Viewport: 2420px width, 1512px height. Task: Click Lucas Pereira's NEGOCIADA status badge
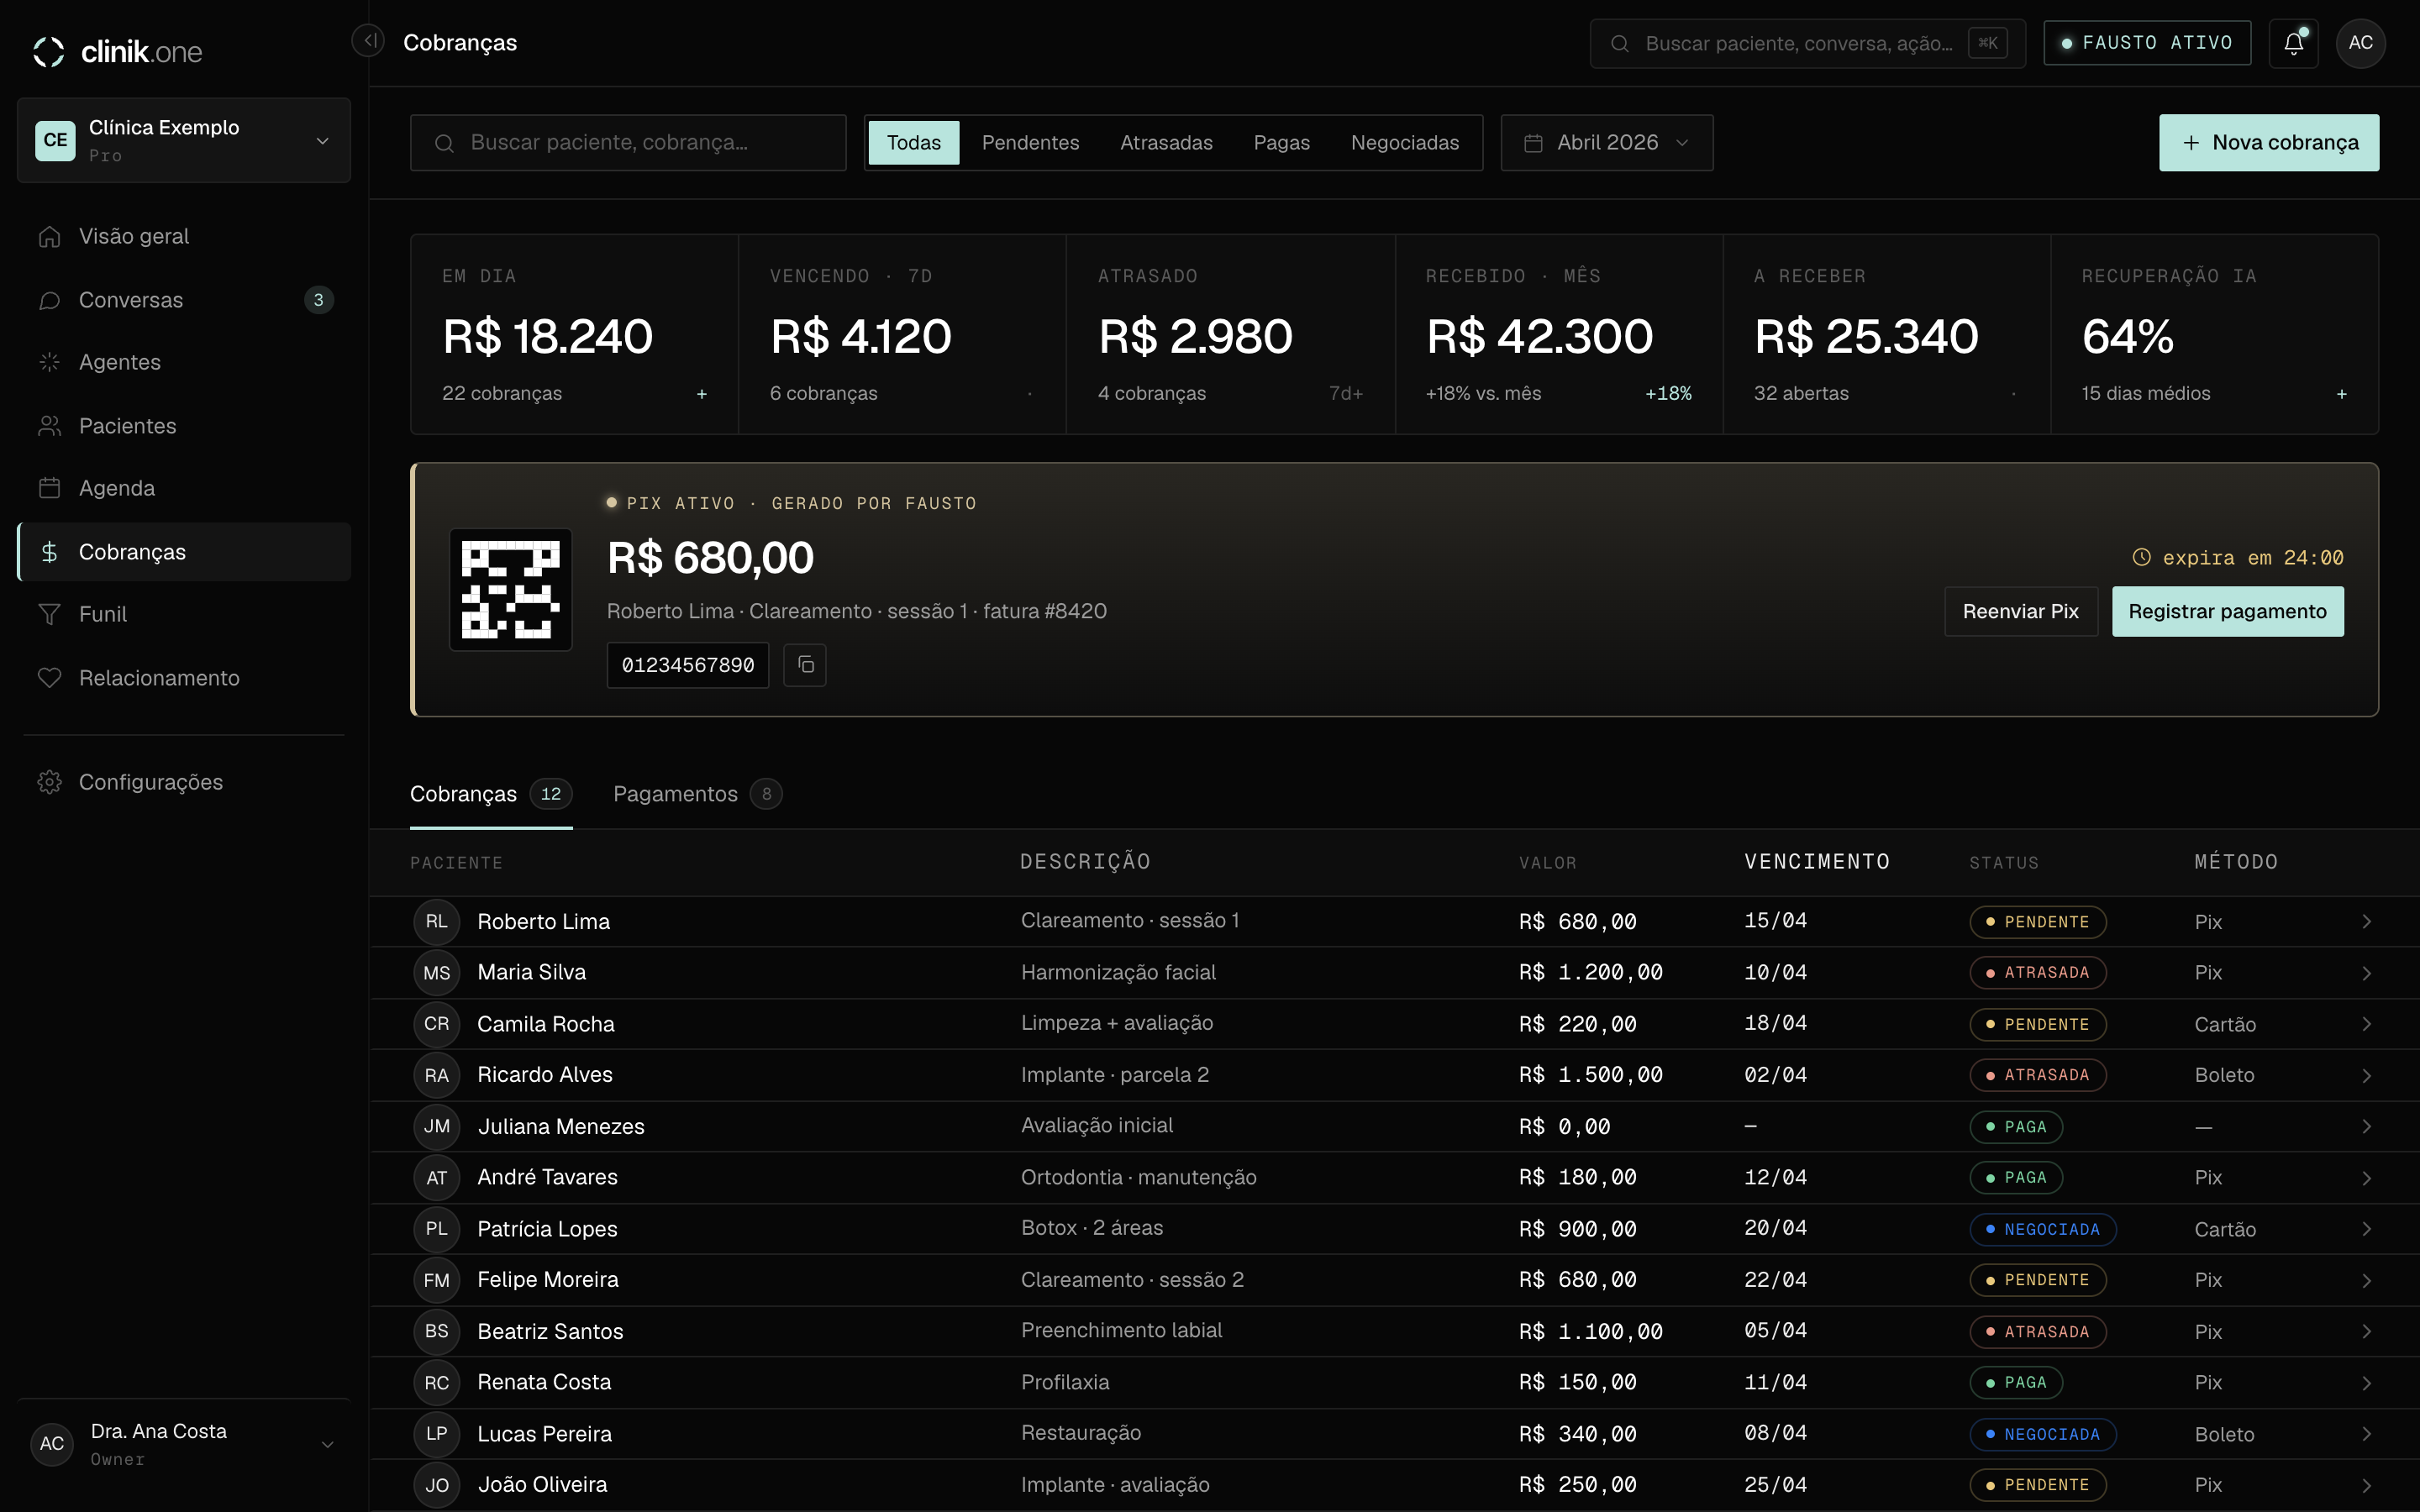2042,1434
